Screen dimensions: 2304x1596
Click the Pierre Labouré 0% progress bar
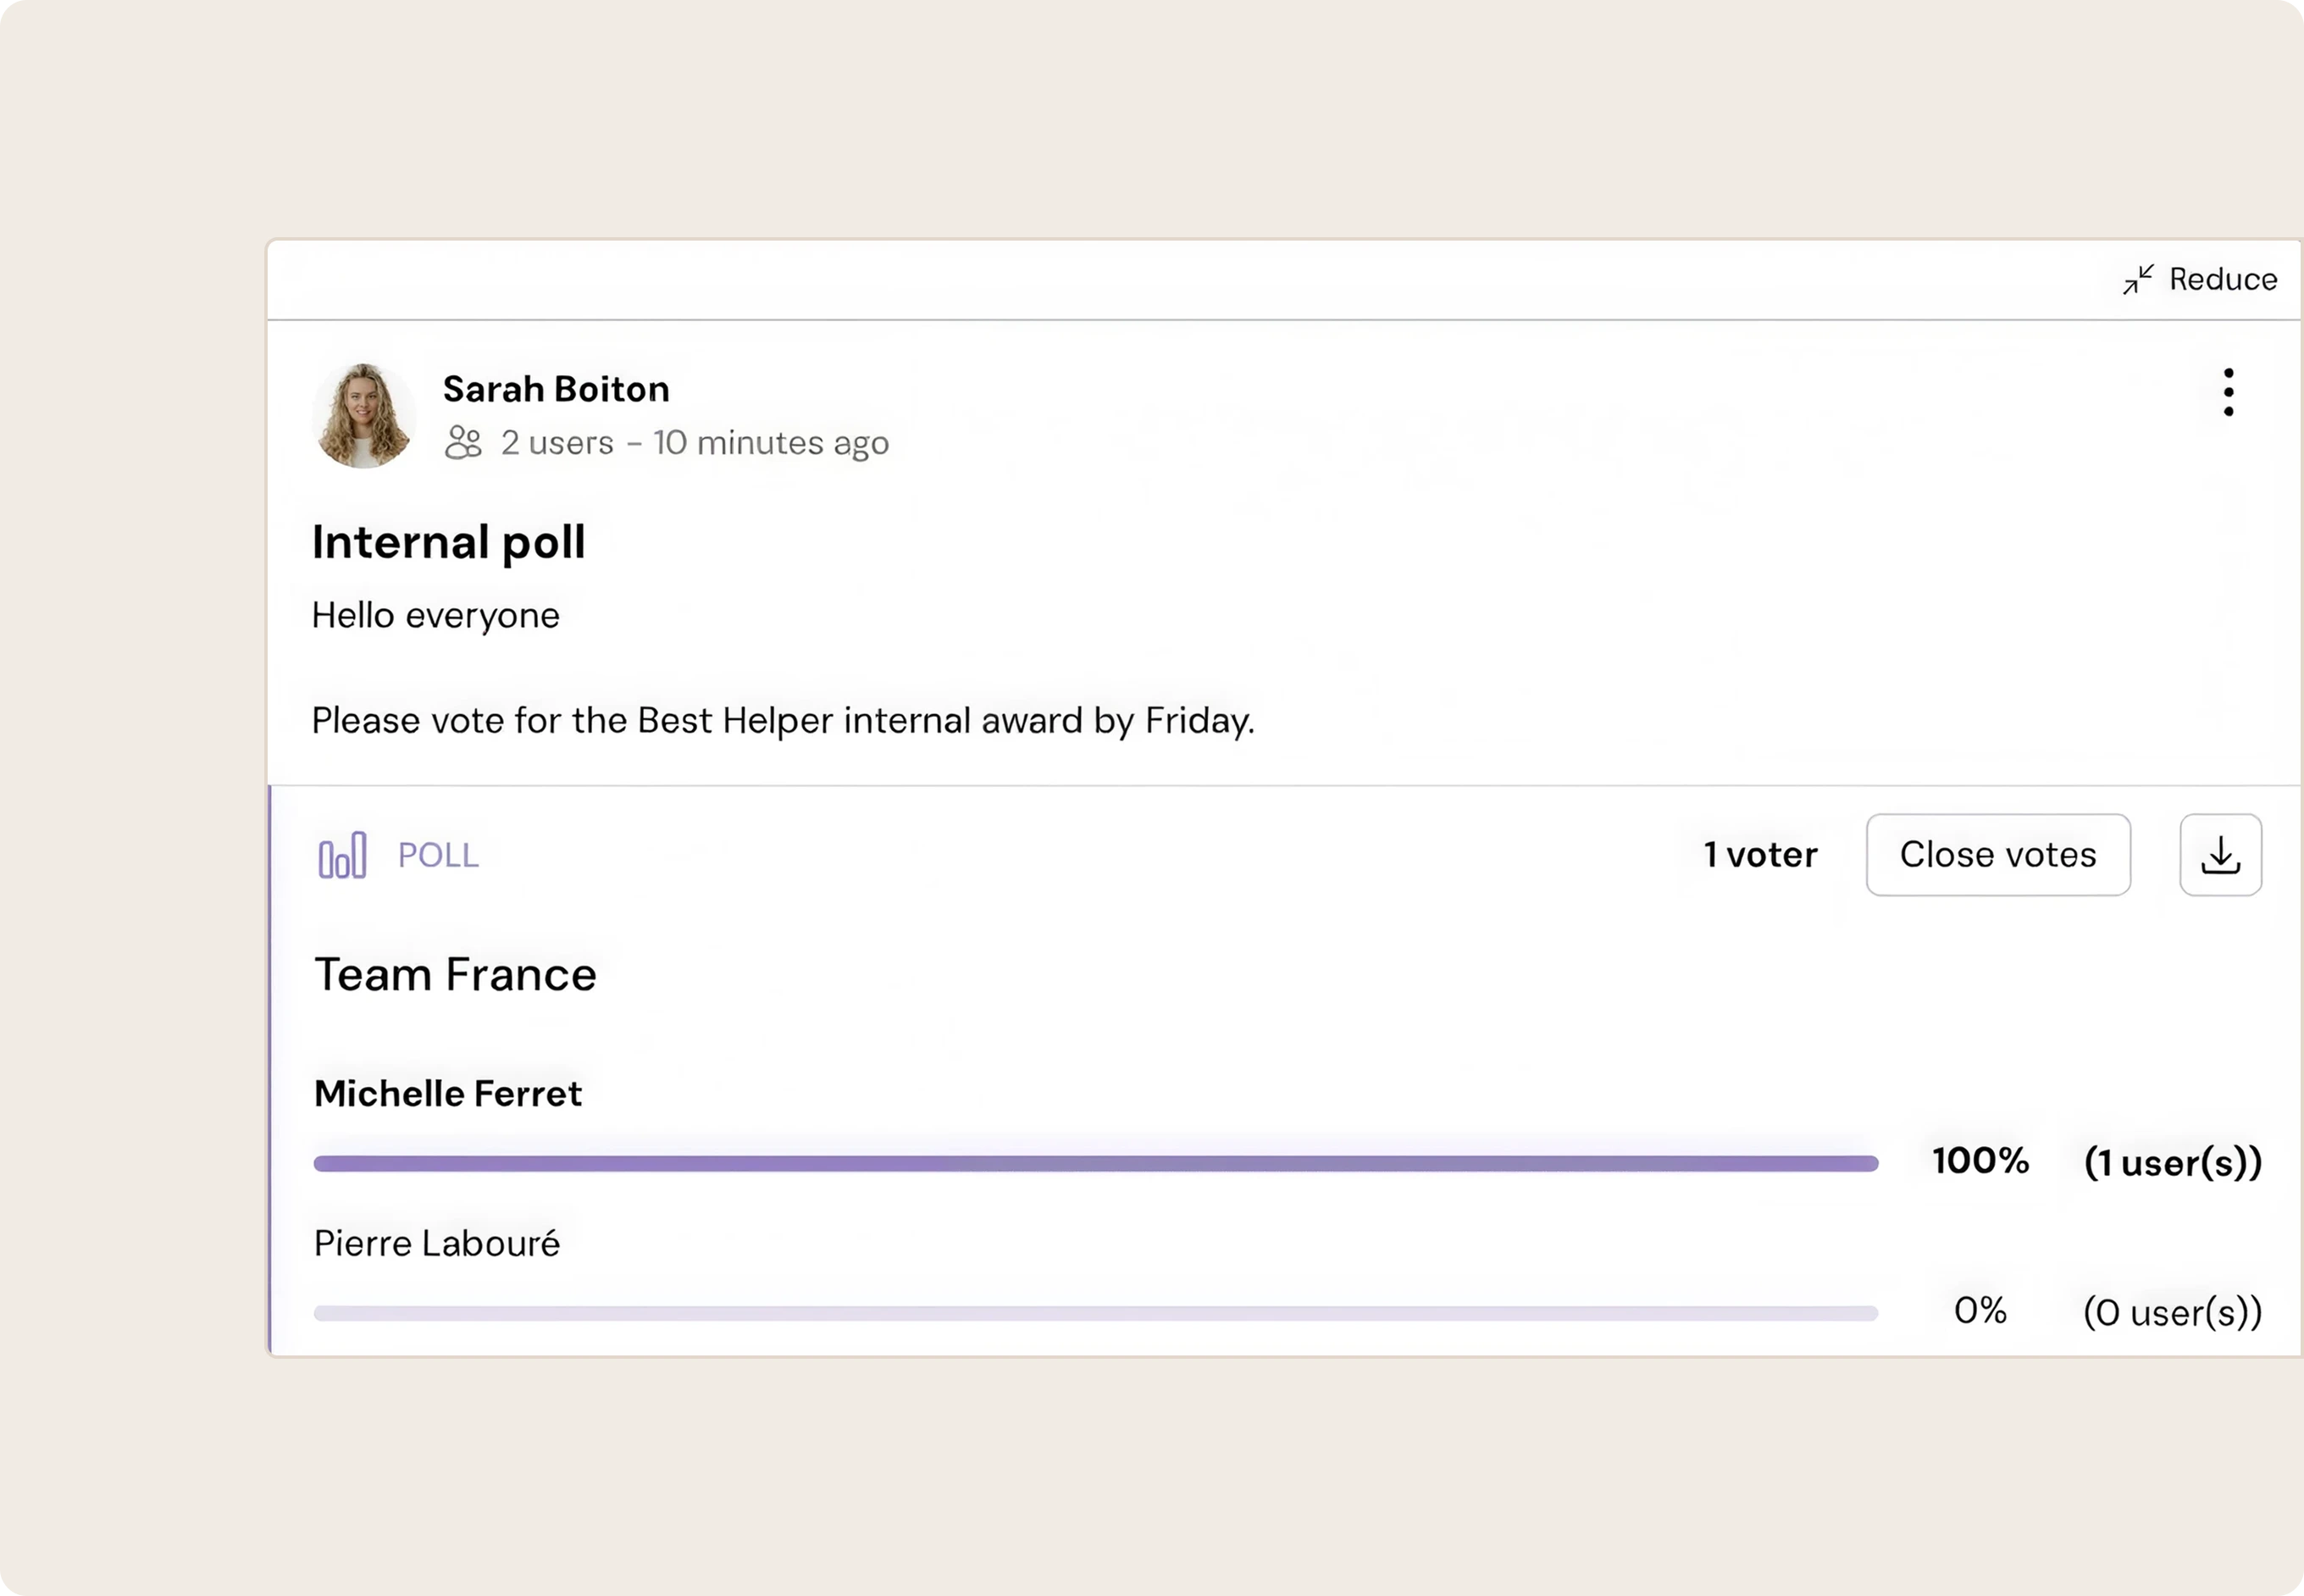coord(1096,1313)
